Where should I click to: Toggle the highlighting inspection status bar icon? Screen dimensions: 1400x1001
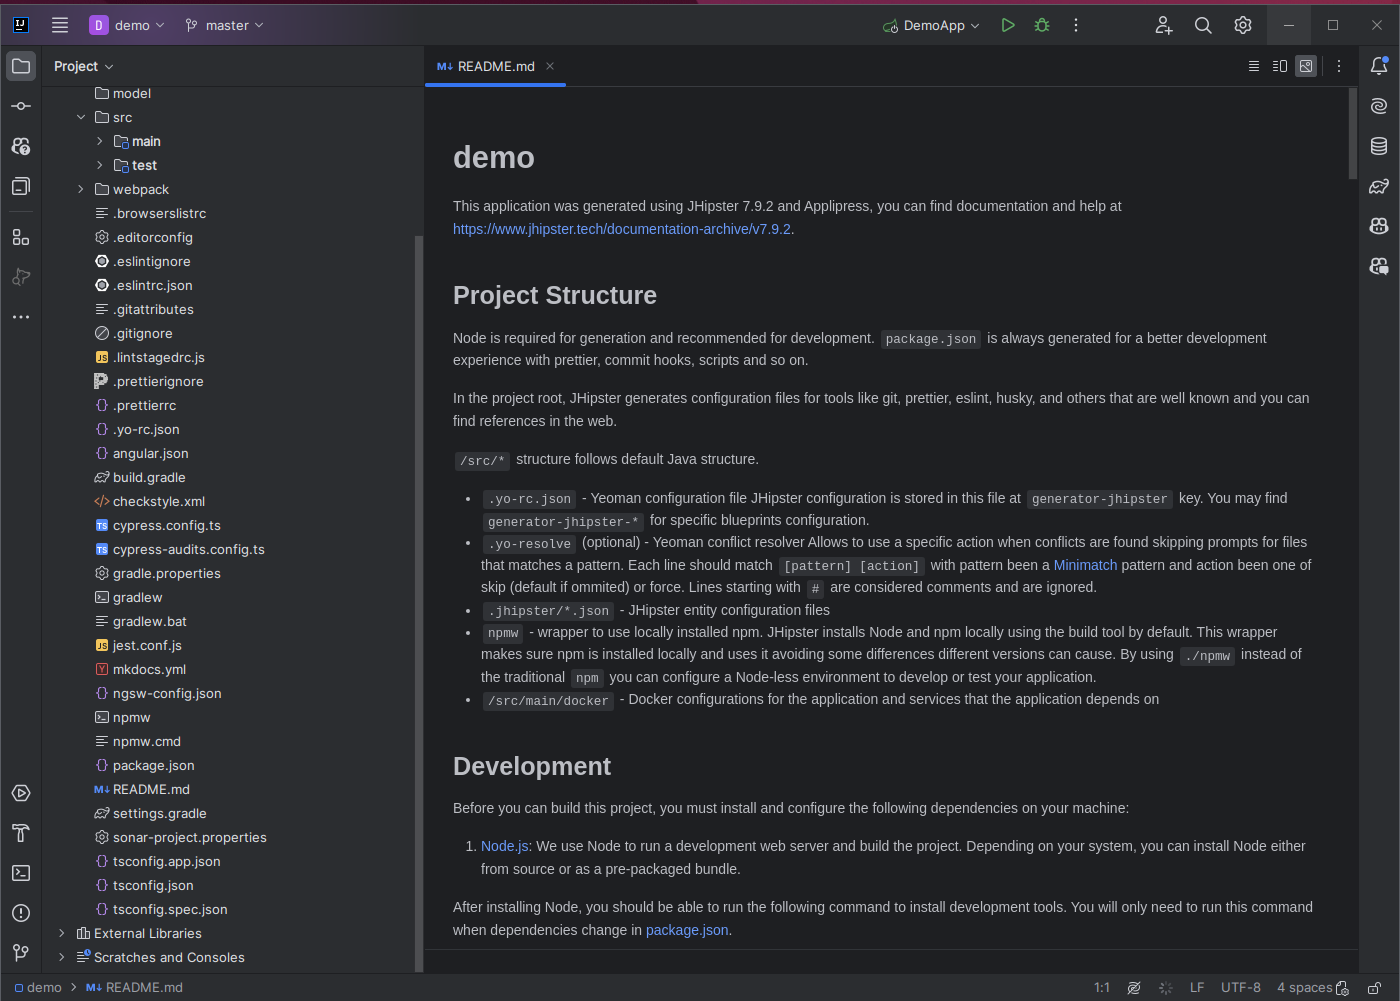click(x=1134, y=988)
